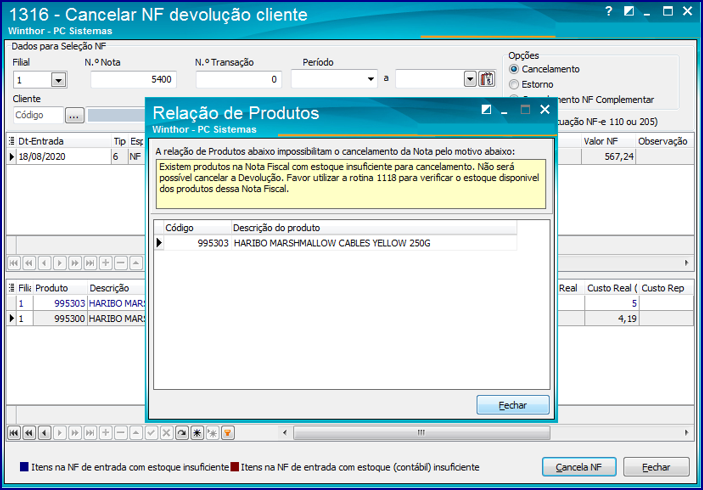The height and width of the screenshot is (490, 703).
Task: Open help question mark in main title bar
Action: point(608,11)
